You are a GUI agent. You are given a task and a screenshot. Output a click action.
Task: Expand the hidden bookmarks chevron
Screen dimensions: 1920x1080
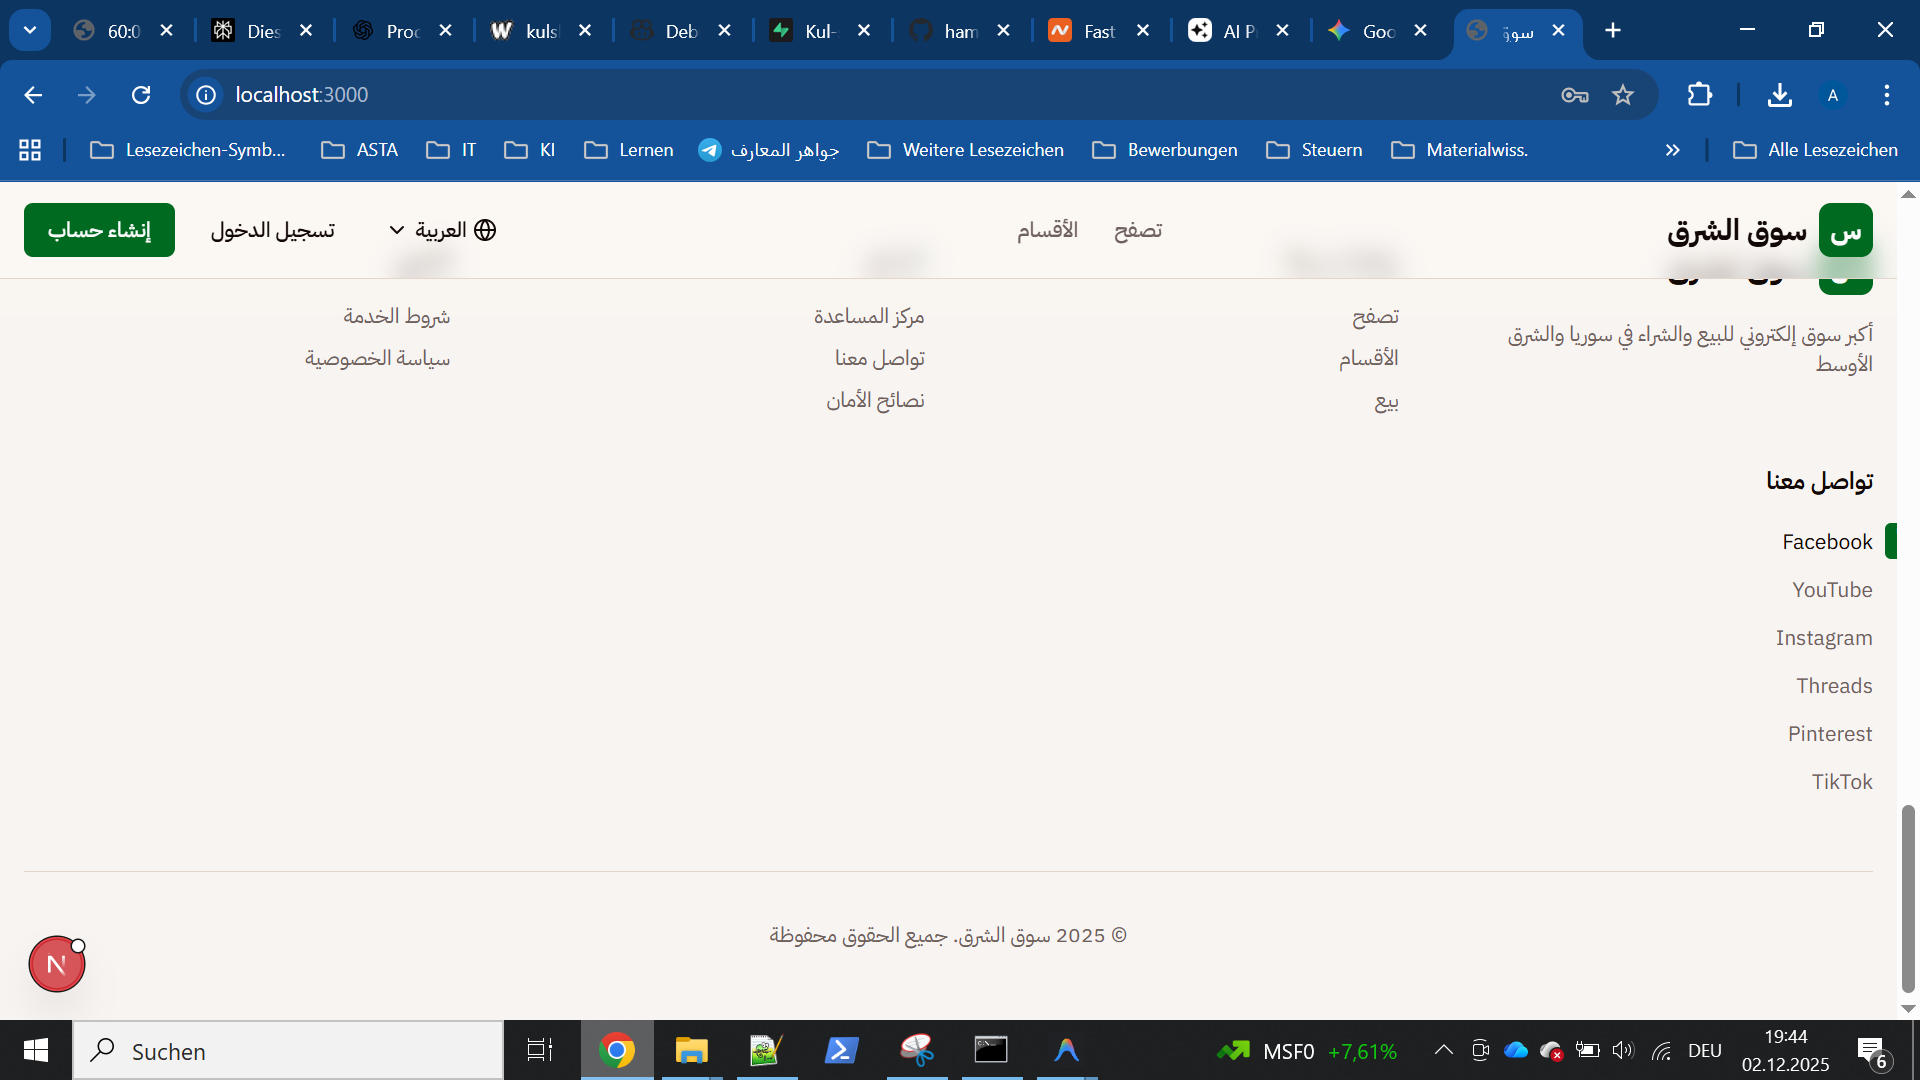coord(1671,150)
